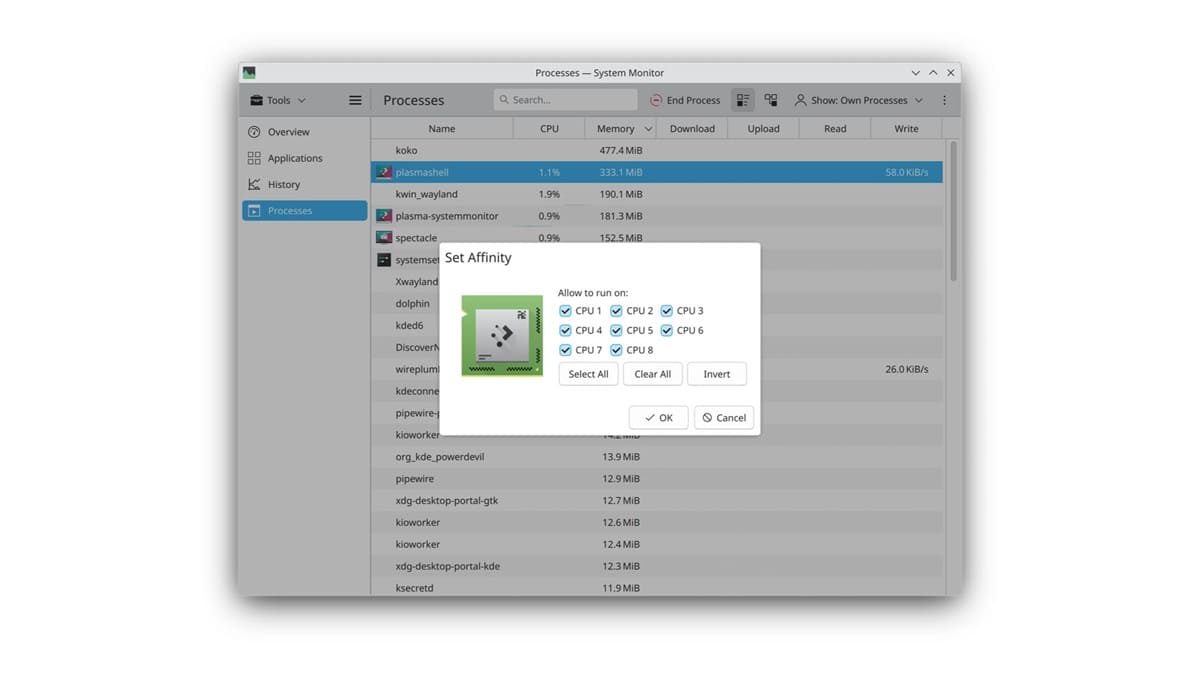Check the CPU 1 checkbox
Viewport: 1200px width, 675px height.
pos(581,311)
